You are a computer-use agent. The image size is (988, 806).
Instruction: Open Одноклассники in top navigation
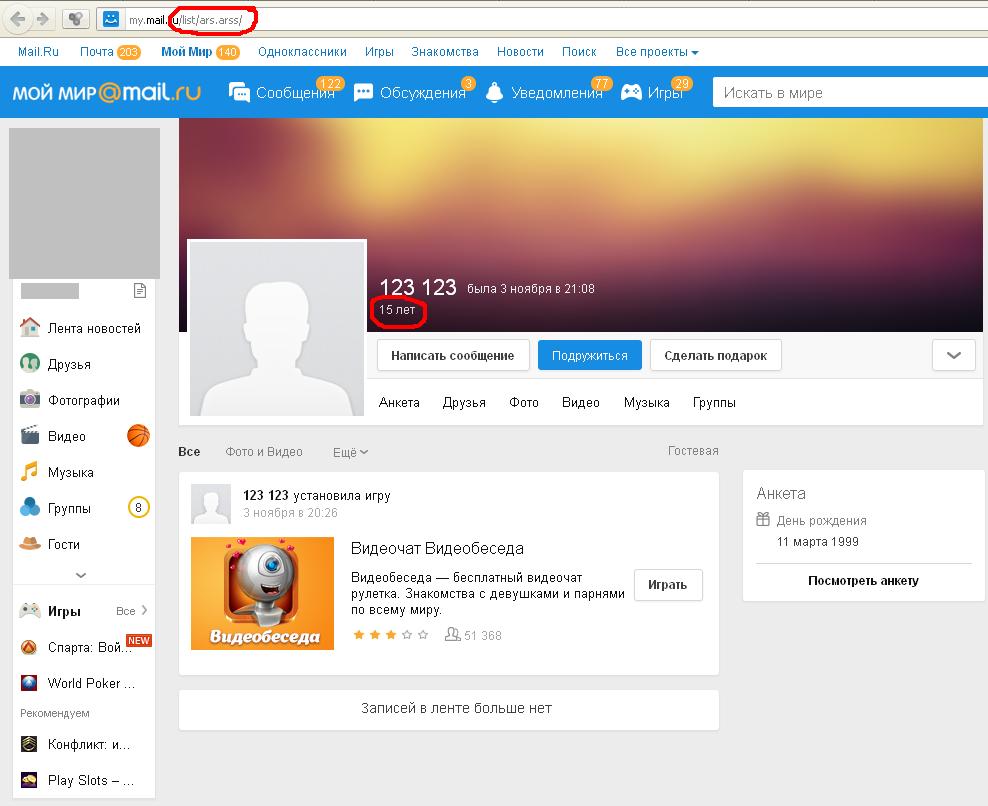tap(302, 52)
